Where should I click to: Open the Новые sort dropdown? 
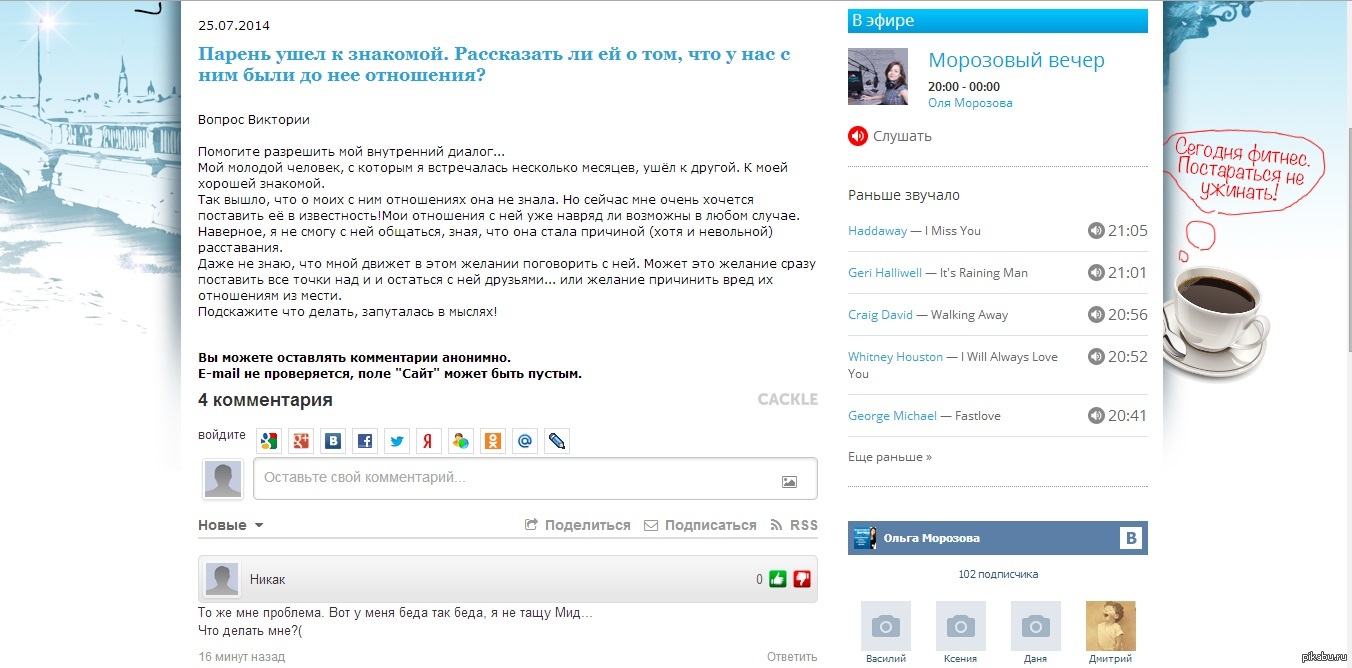pos(230,525)
